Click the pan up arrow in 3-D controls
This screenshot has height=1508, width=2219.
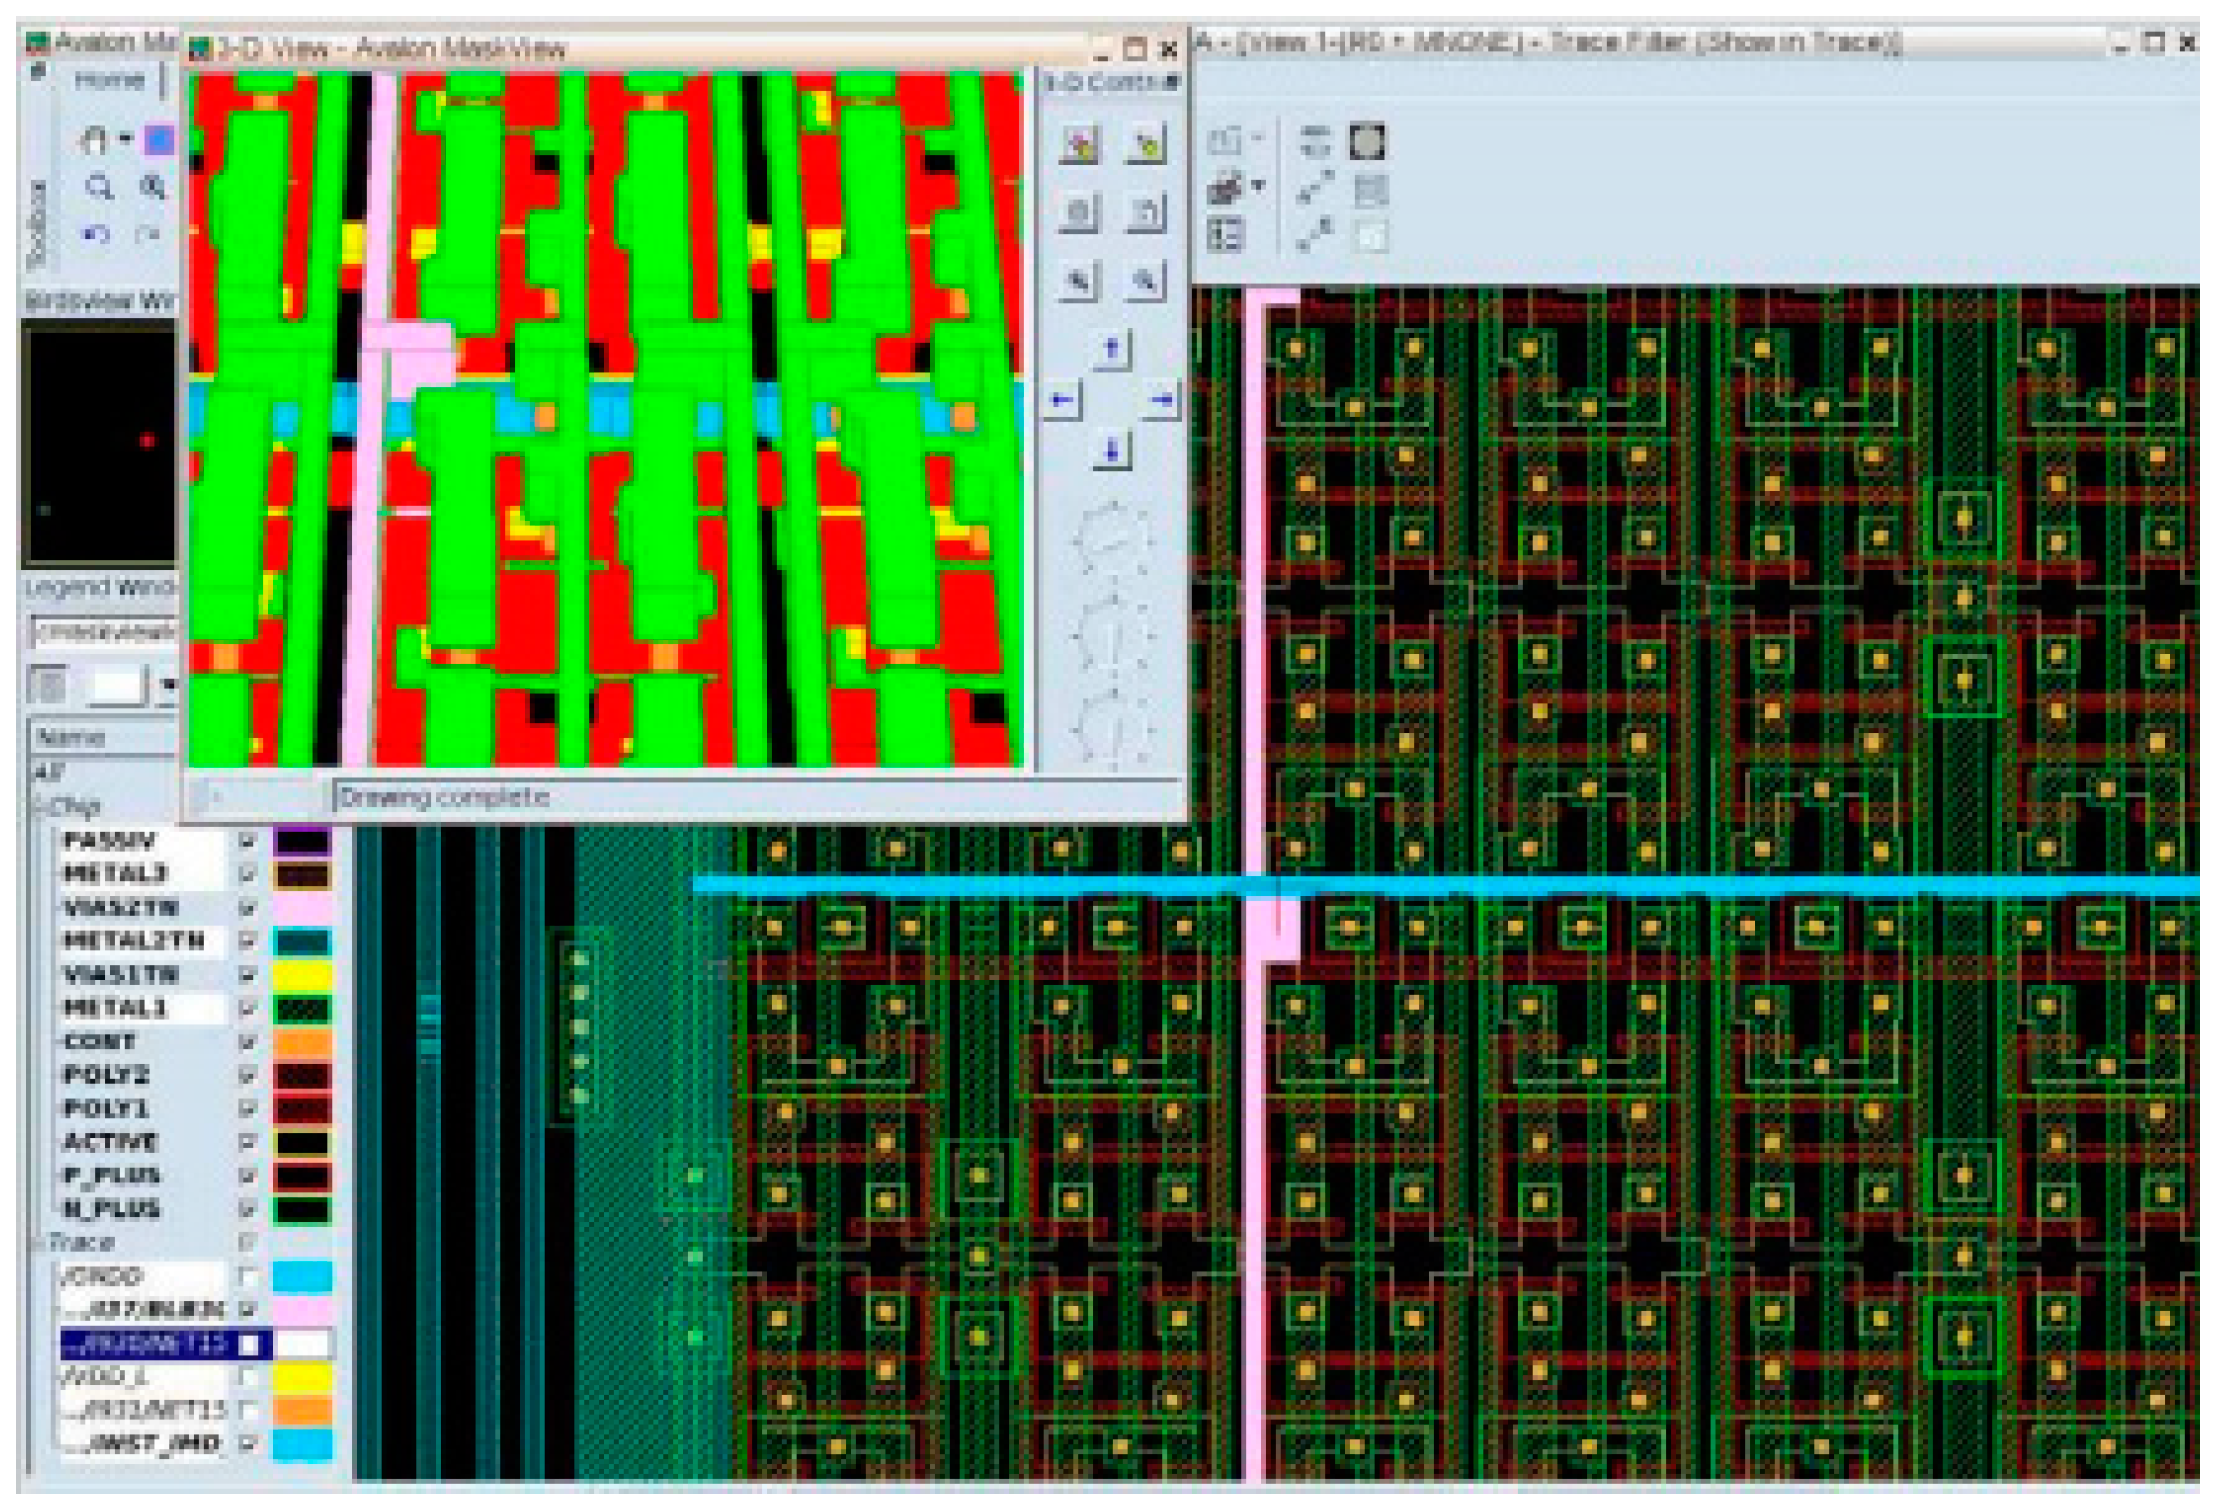point(1111,349)
